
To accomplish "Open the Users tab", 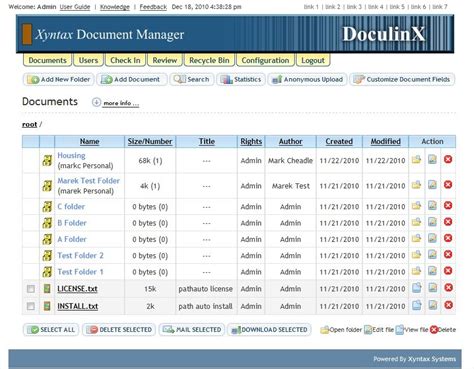I will 88,60.
